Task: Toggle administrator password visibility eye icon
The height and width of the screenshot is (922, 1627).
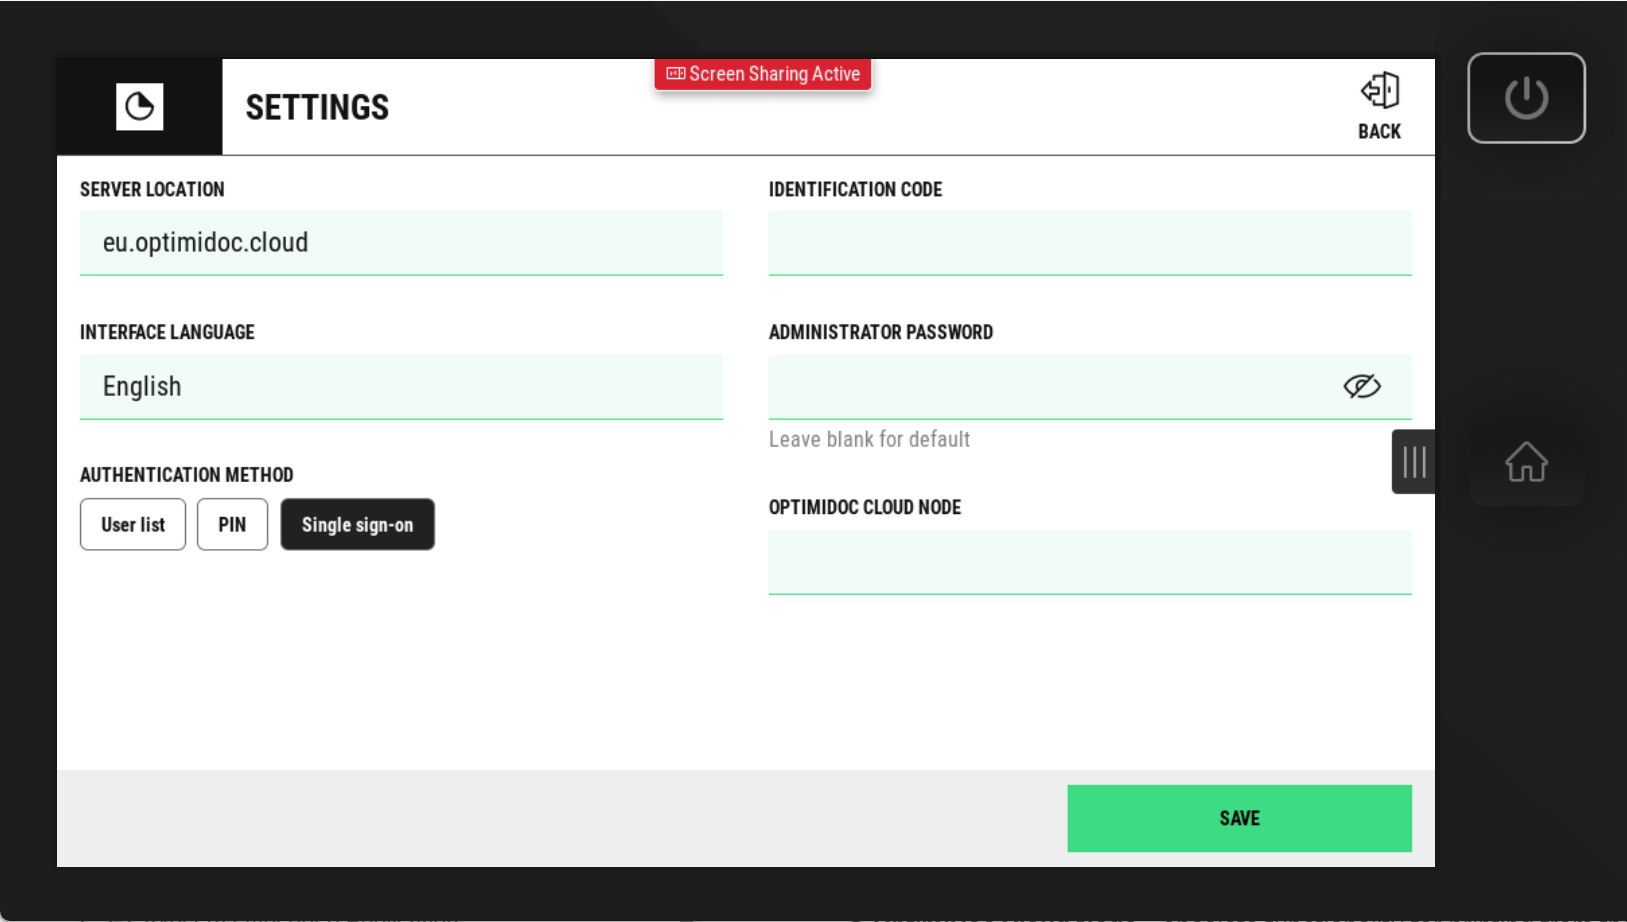Action: [x=1361, y=387]
